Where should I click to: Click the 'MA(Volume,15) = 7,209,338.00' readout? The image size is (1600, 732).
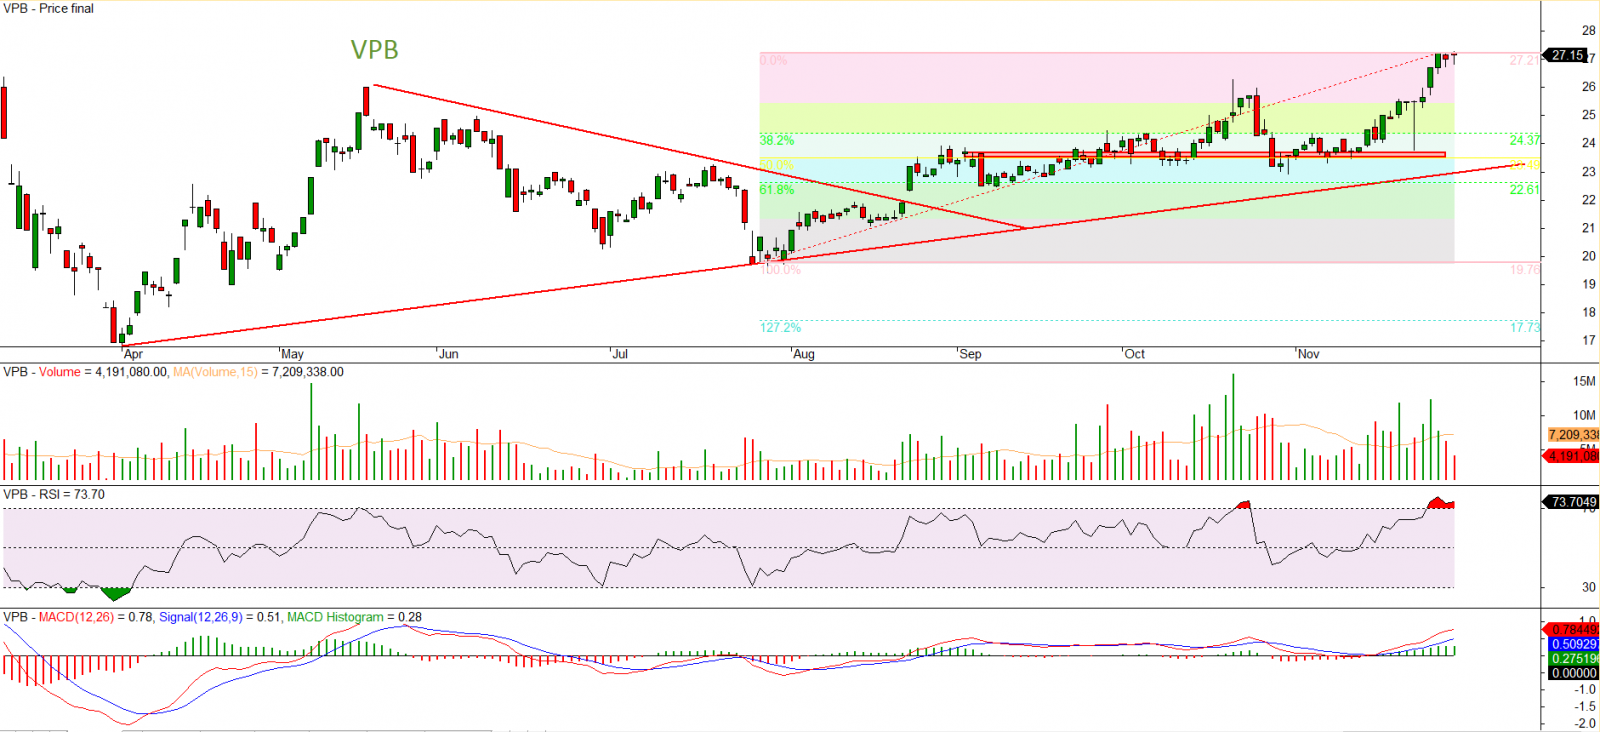[x=258, y=372]
